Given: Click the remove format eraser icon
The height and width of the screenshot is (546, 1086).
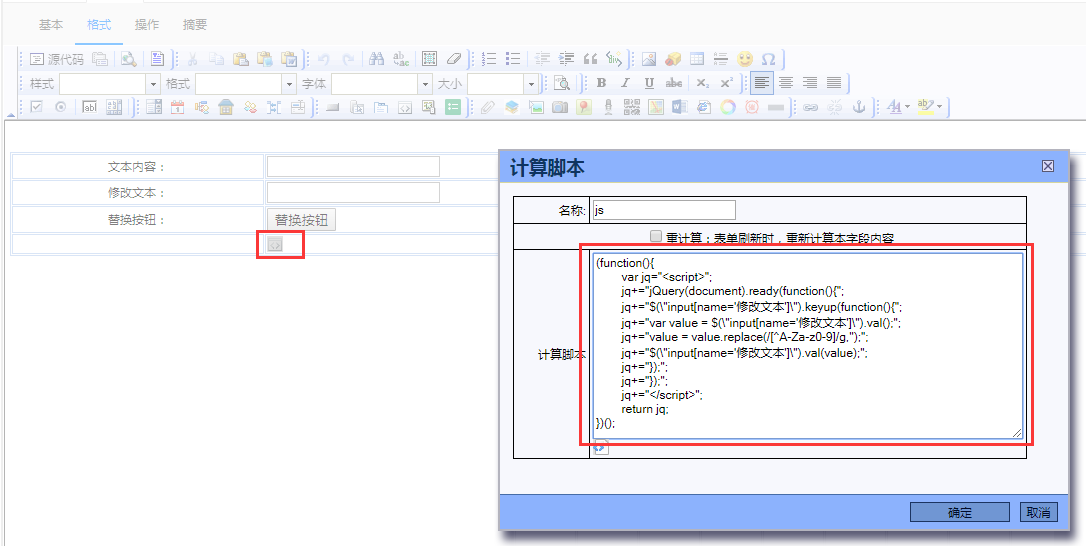Looking at the screenshot, I should (x=454, y=59).
